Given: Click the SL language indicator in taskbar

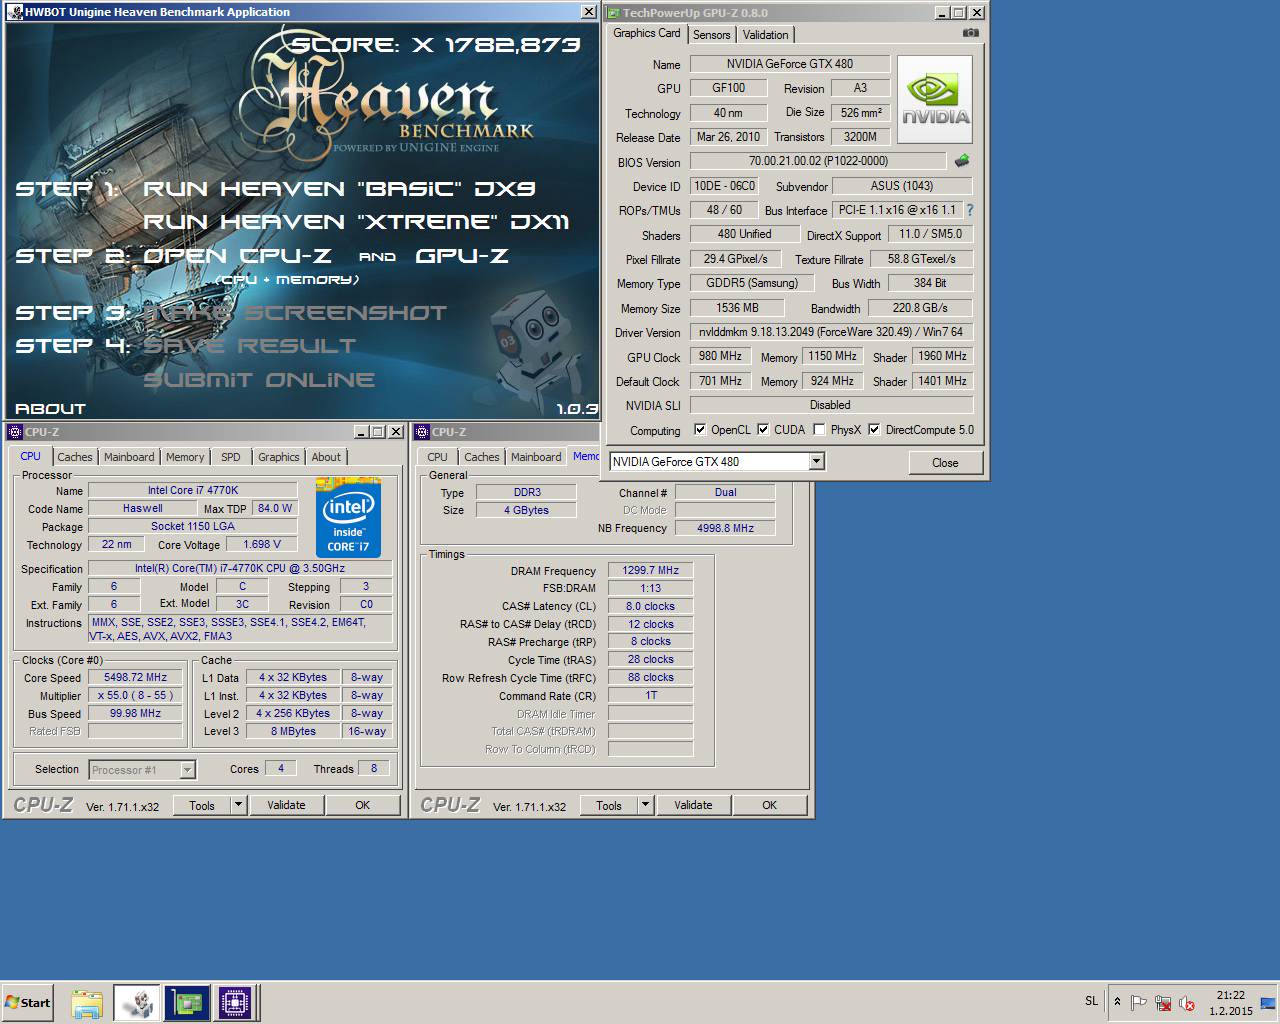Looking at the screenshot, I should [1091, 1001].
